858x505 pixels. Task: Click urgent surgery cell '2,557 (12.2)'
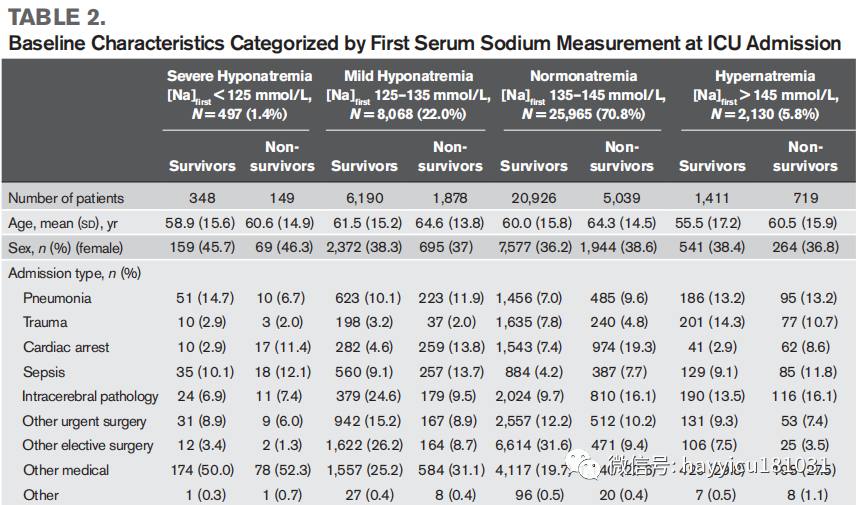point(534,421)
